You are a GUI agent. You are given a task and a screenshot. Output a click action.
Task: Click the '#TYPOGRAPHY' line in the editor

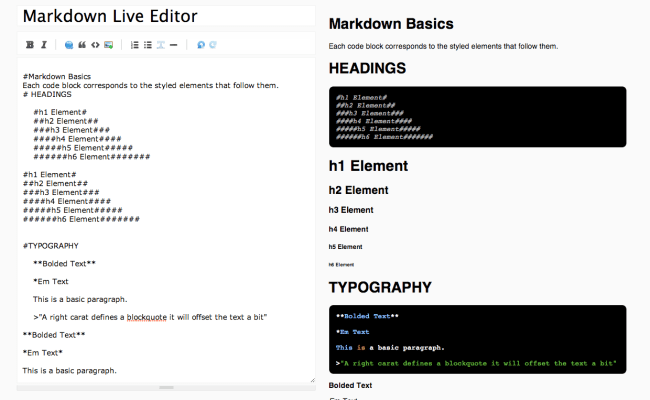[51, 246]
